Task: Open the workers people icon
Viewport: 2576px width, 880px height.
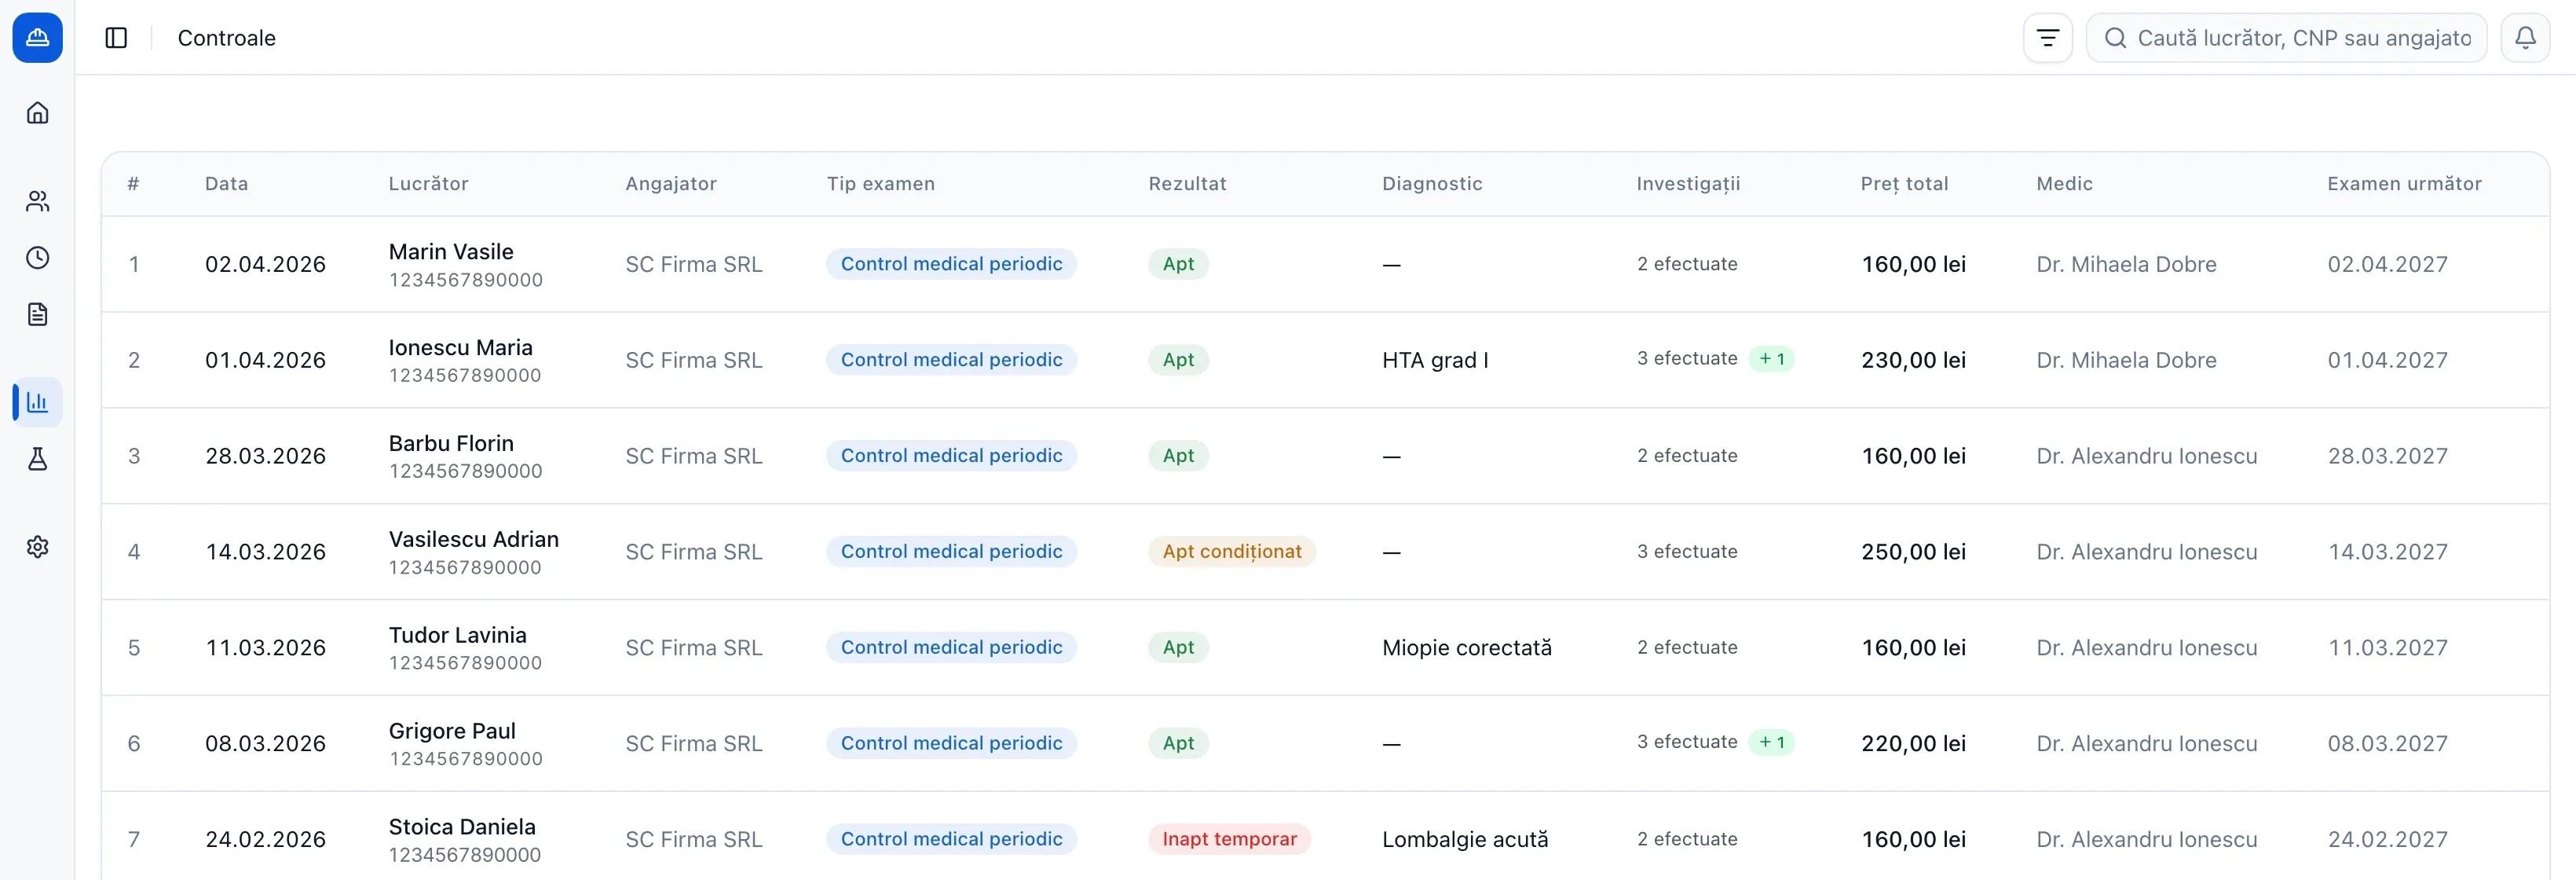Action: pyautogui.click(x=37, y=202)
